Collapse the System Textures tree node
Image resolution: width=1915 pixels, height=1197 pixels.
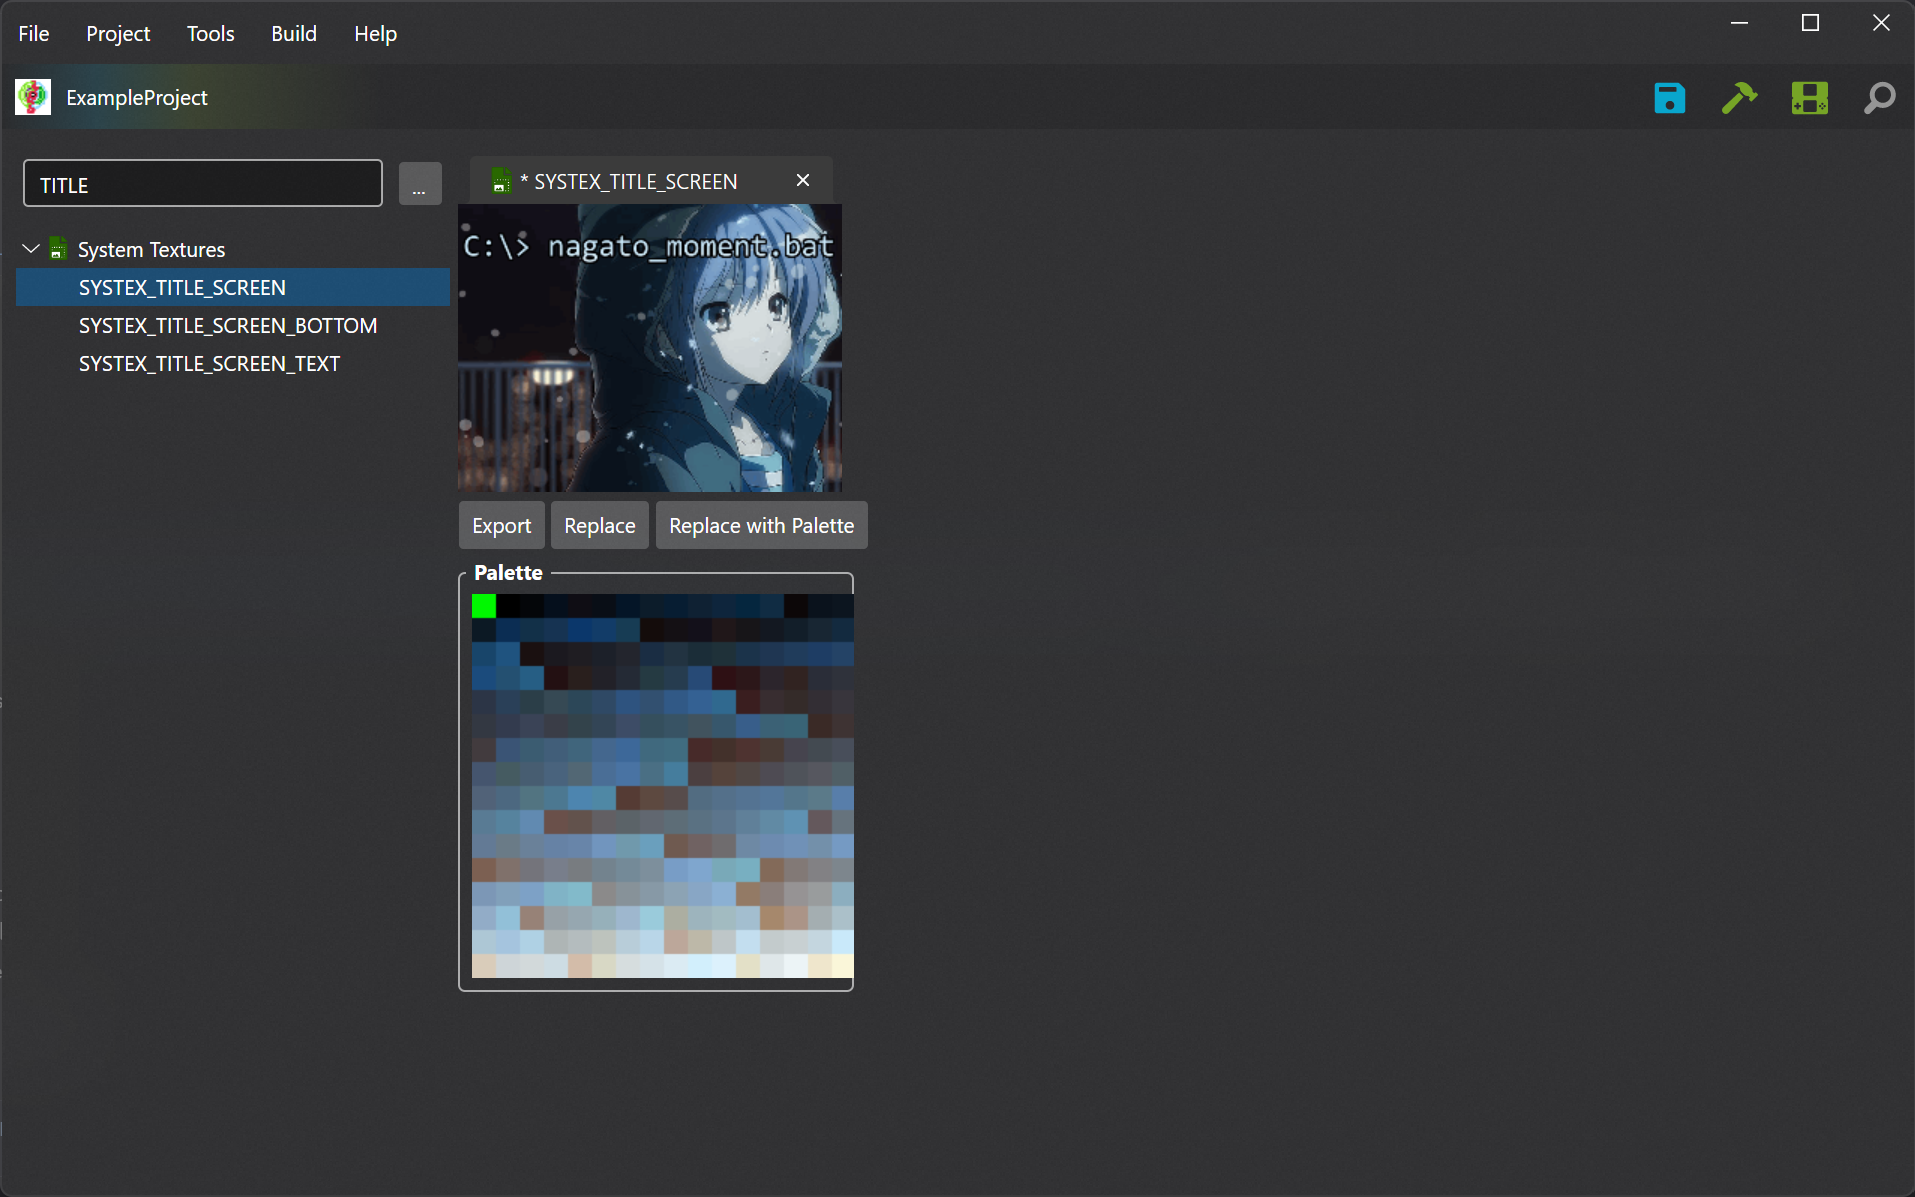(x=31, y=248)
